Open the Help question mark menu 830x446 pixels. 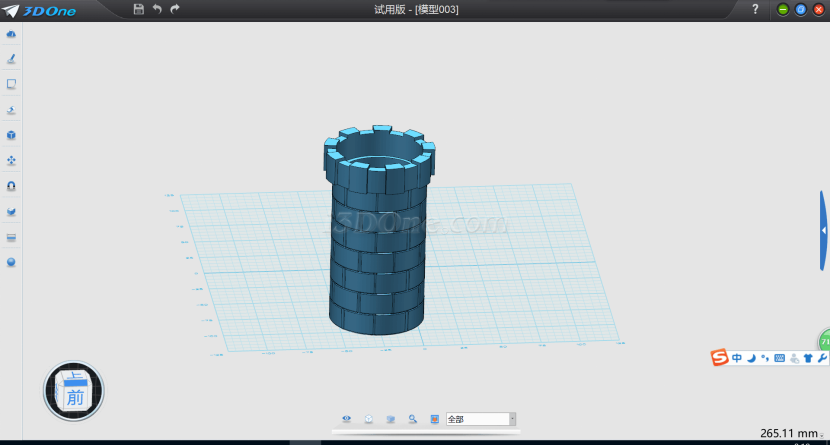coord(755,9)
